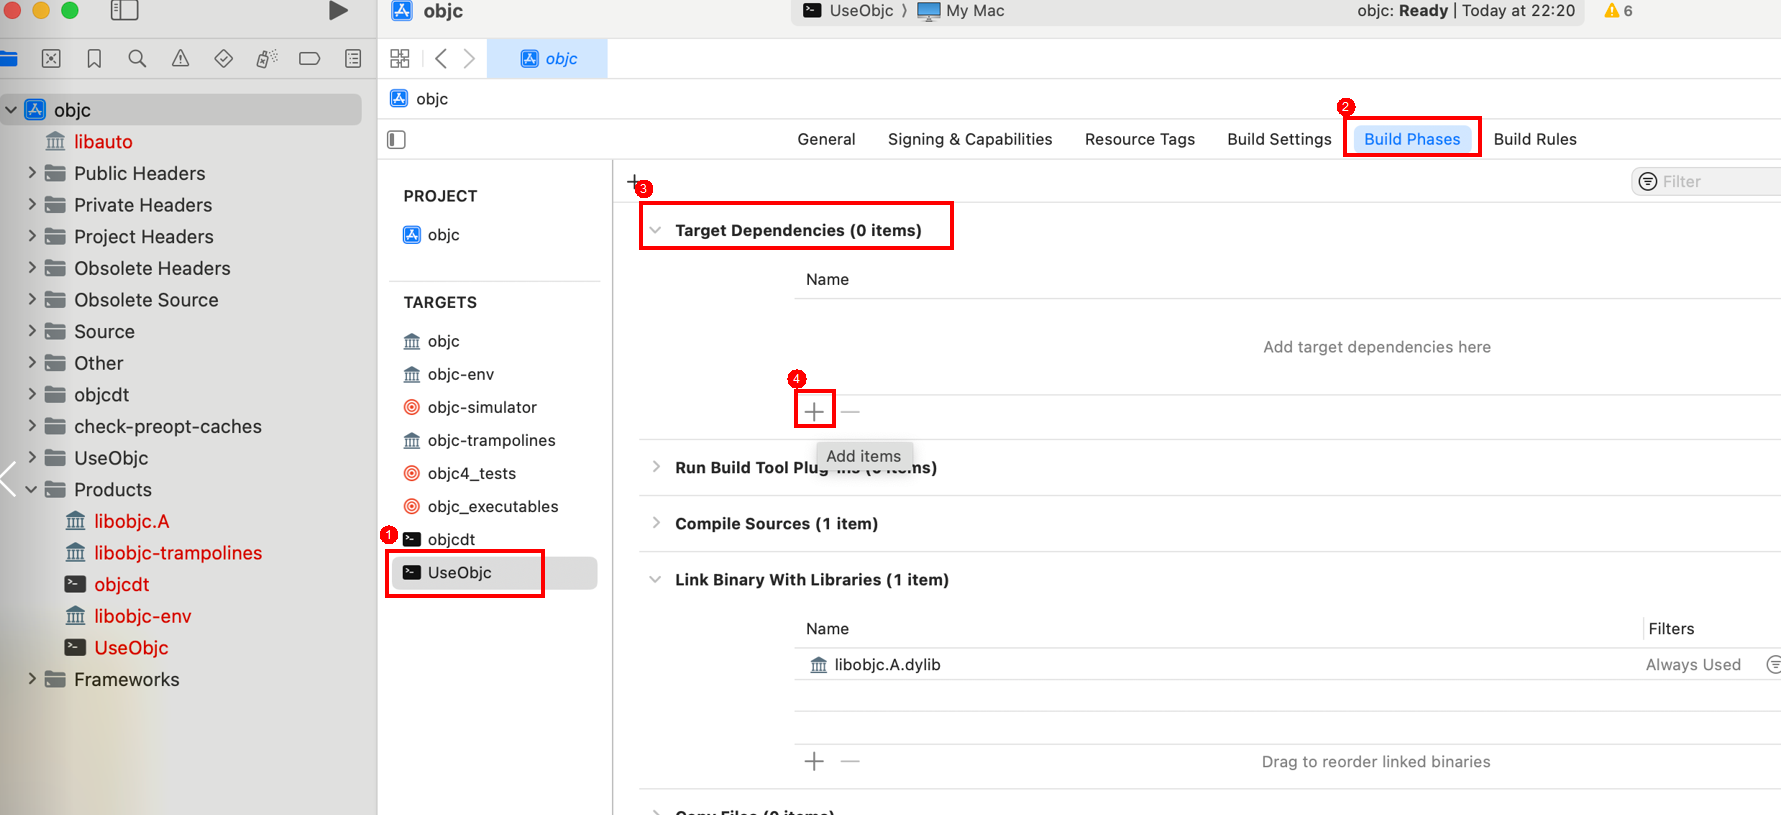Add items to Target Dependencies
Screen dimensions: 1781x815
[814, 411]
